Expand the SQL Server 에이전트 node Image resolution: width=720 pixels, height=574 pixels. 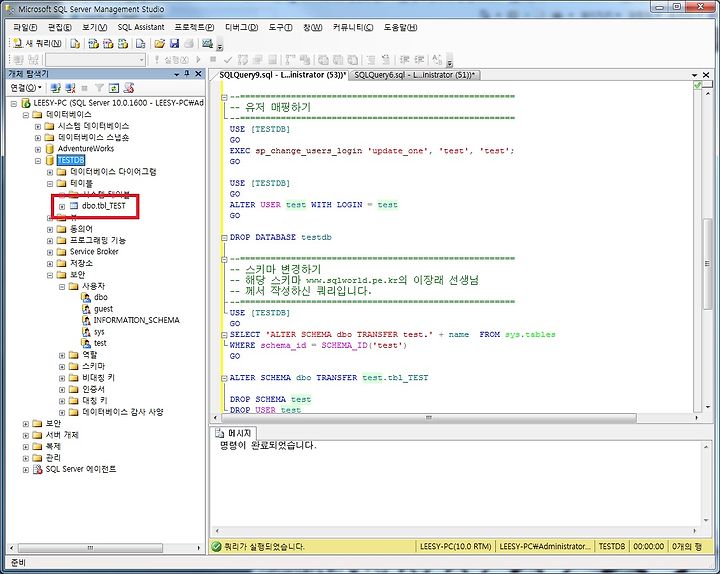click(x=26, y=470)
